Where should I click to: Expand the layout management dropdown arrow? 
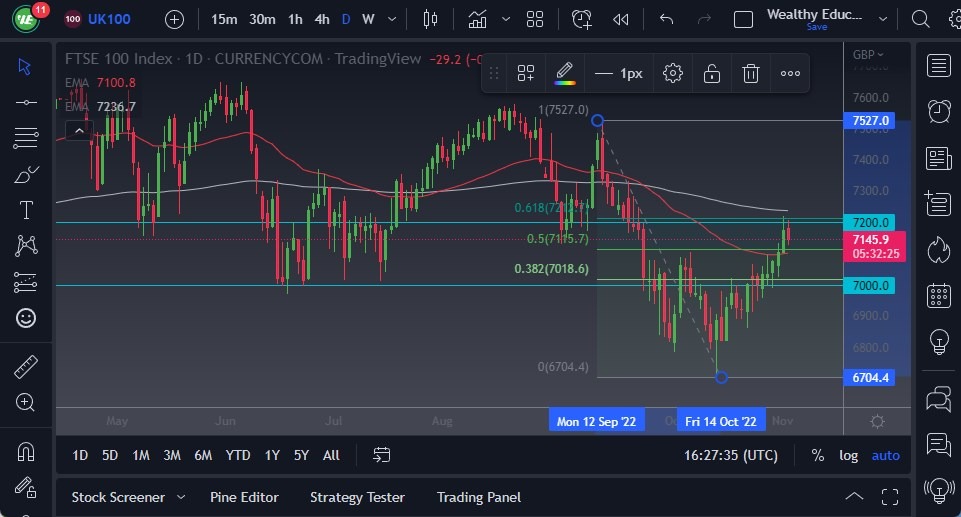pyautogui.click(x=883, y=20)
